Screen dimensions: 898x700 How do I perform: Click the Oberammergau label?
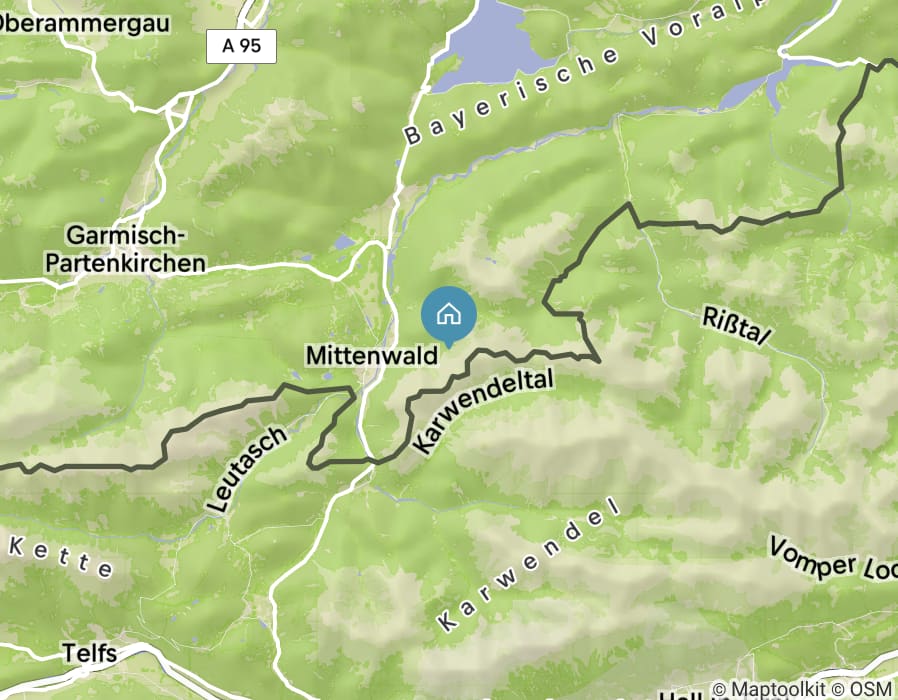(85, 23)
